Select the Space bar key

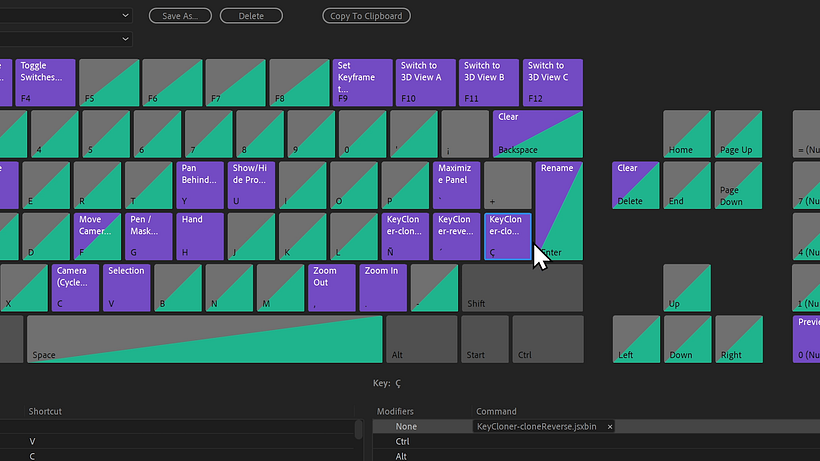[205, 339]
